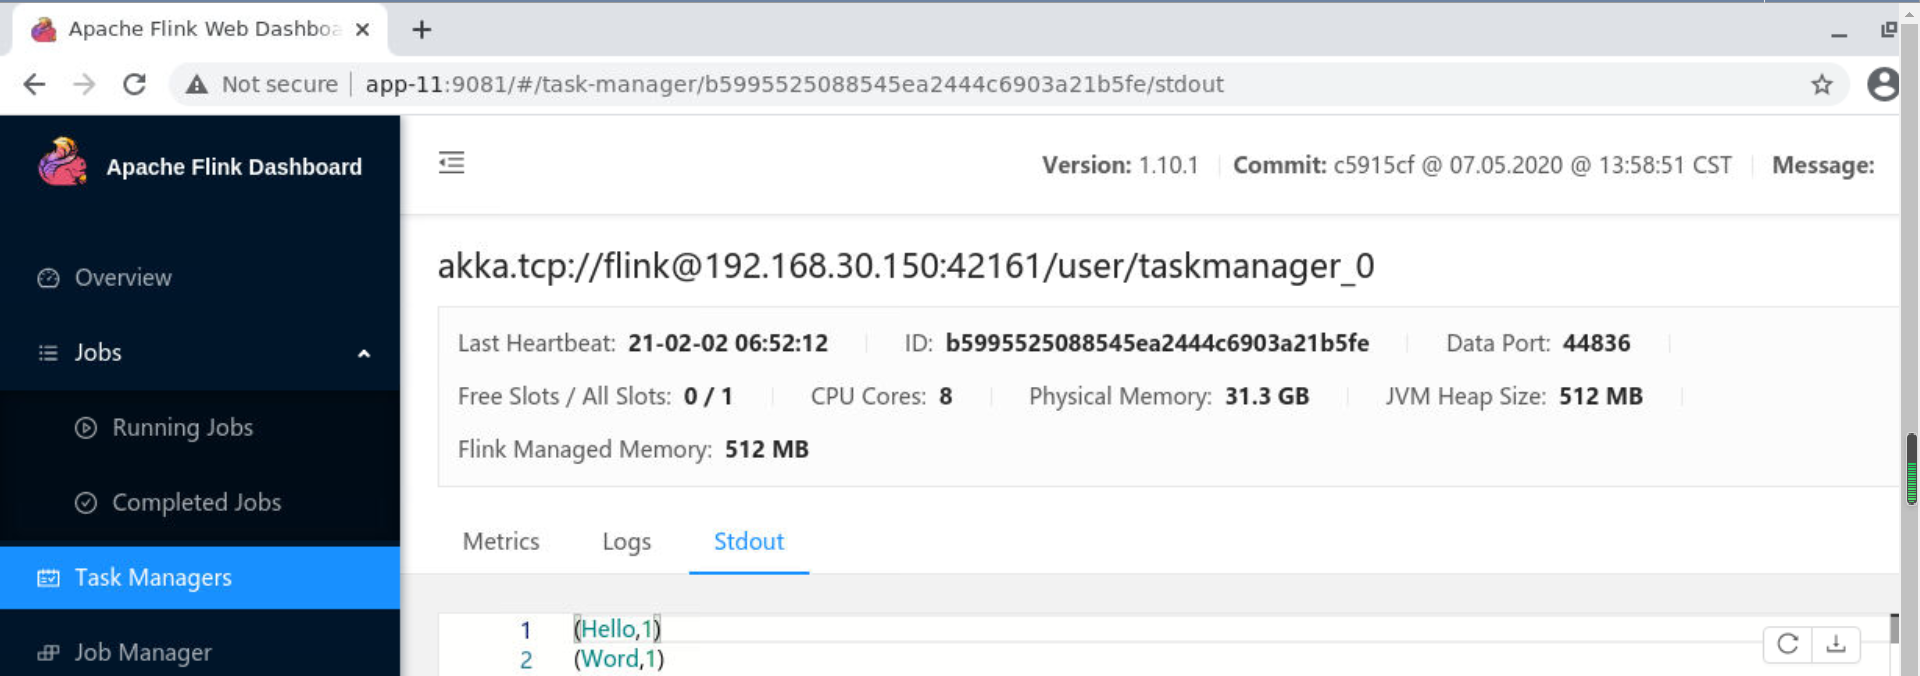Viewport: 1920px width, 676px height.
Task: Click the "(Hello,1)" output line
Action: 617,629
